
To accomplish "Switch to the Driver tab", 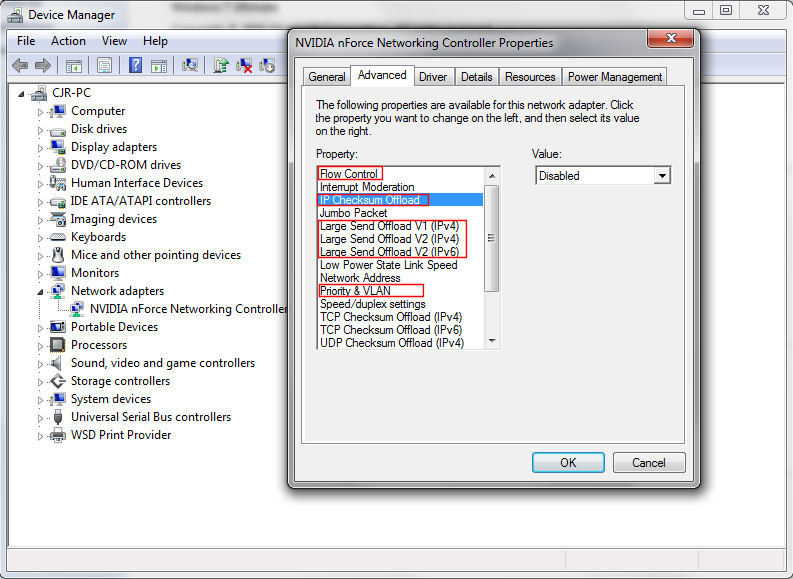I will coord(433,77).
